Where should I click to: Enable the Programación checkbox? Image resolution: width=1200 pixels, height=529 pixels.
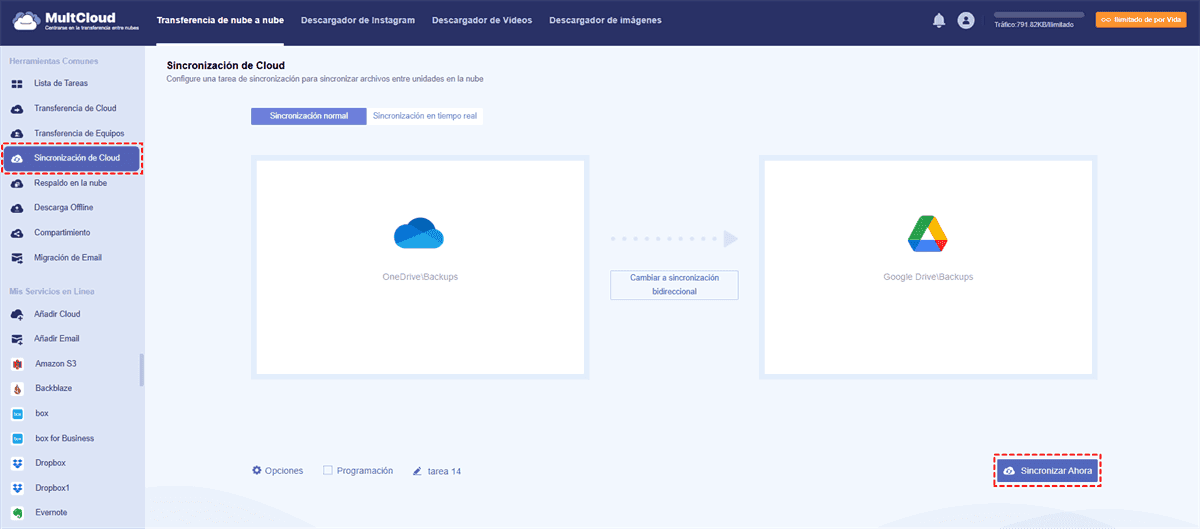click(328, 470)
